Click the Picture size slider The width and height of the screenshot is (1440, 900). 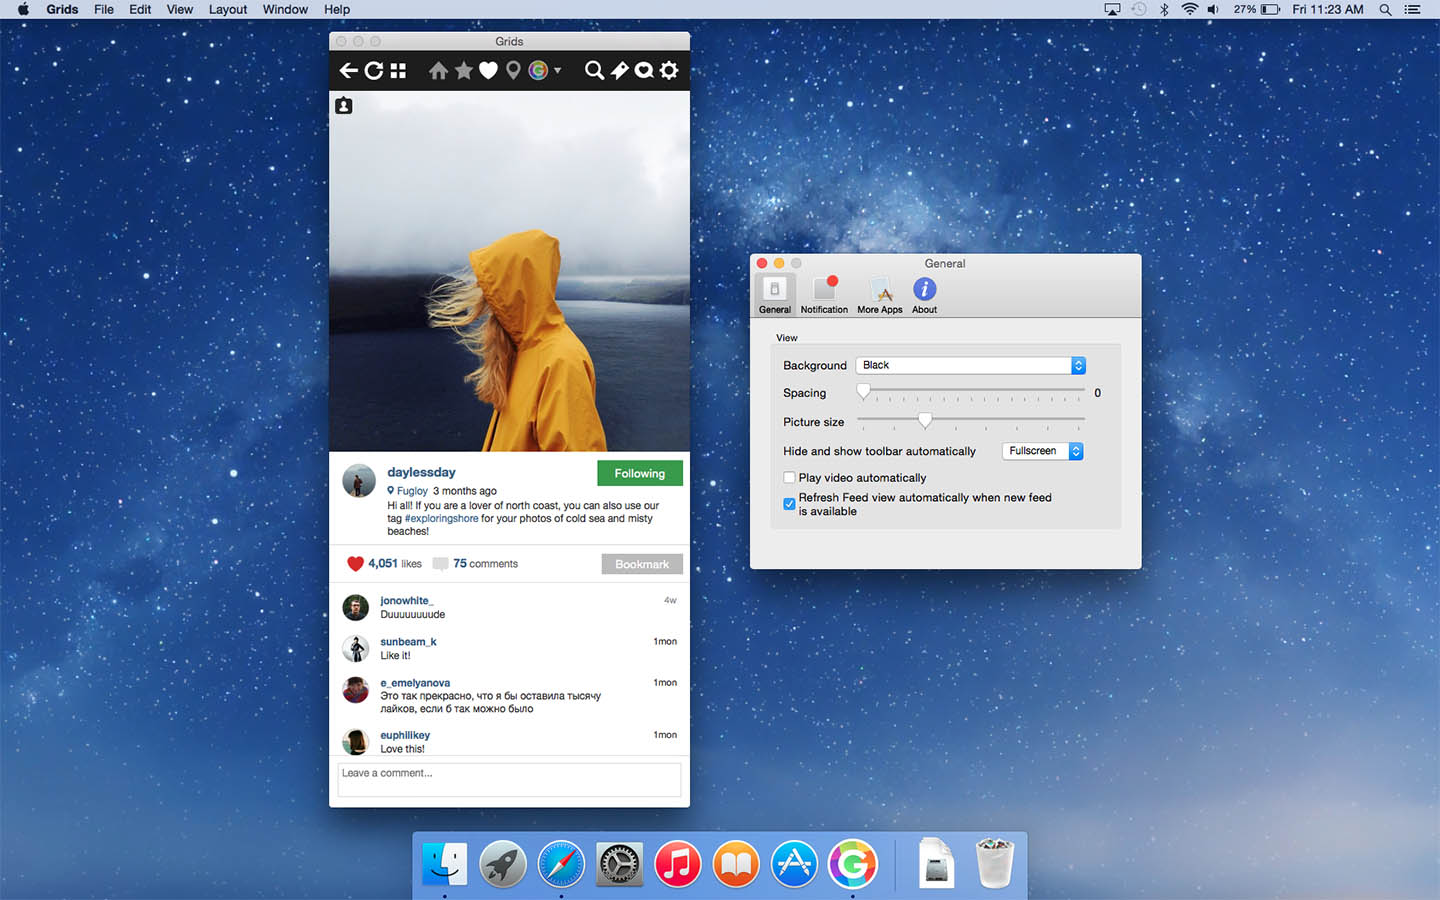[x=925, y=420]
